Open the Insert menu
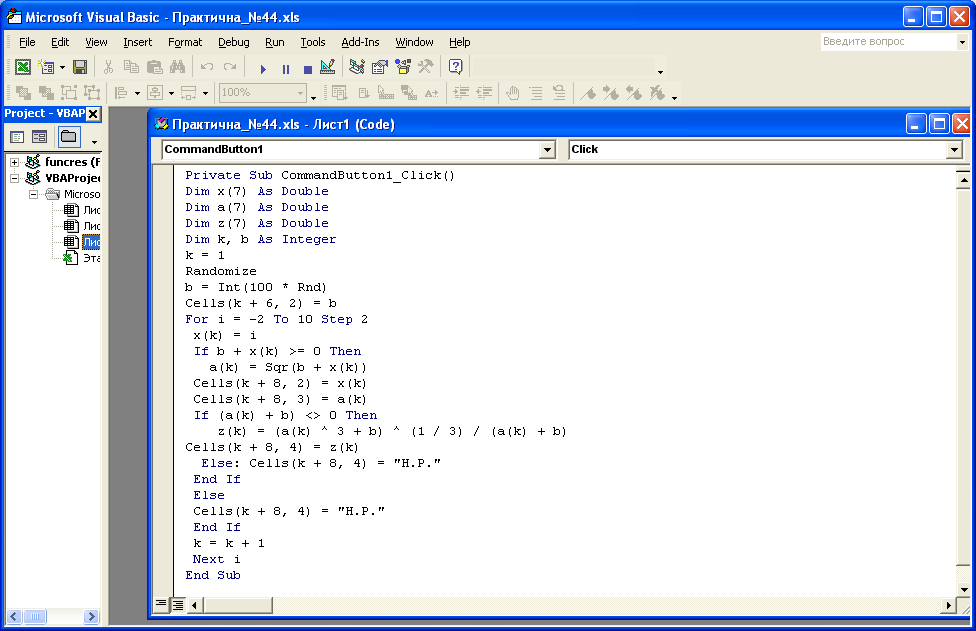 click(x=138, y=42)
